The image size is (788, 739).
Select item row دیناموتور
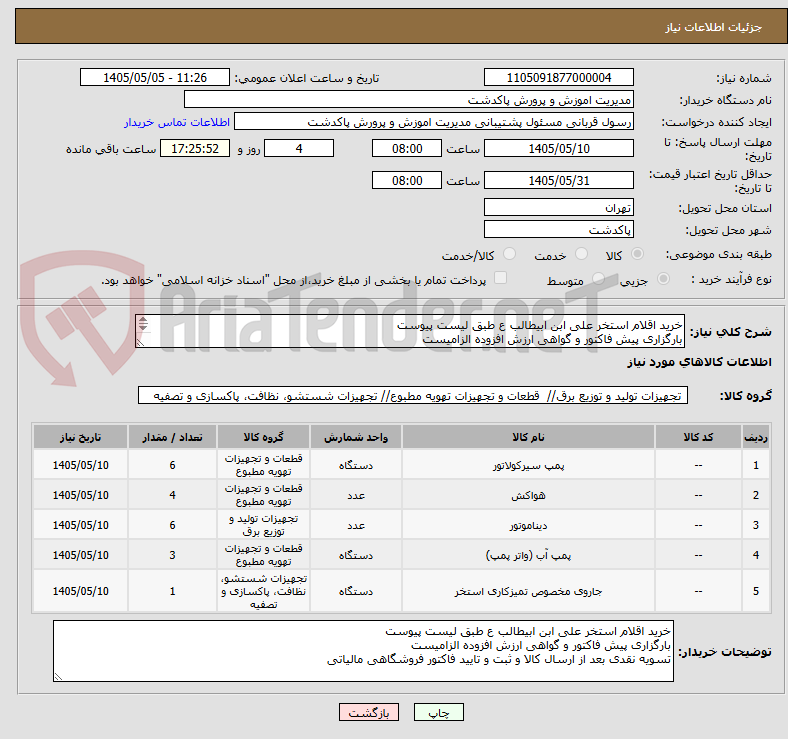pos(402,525)
